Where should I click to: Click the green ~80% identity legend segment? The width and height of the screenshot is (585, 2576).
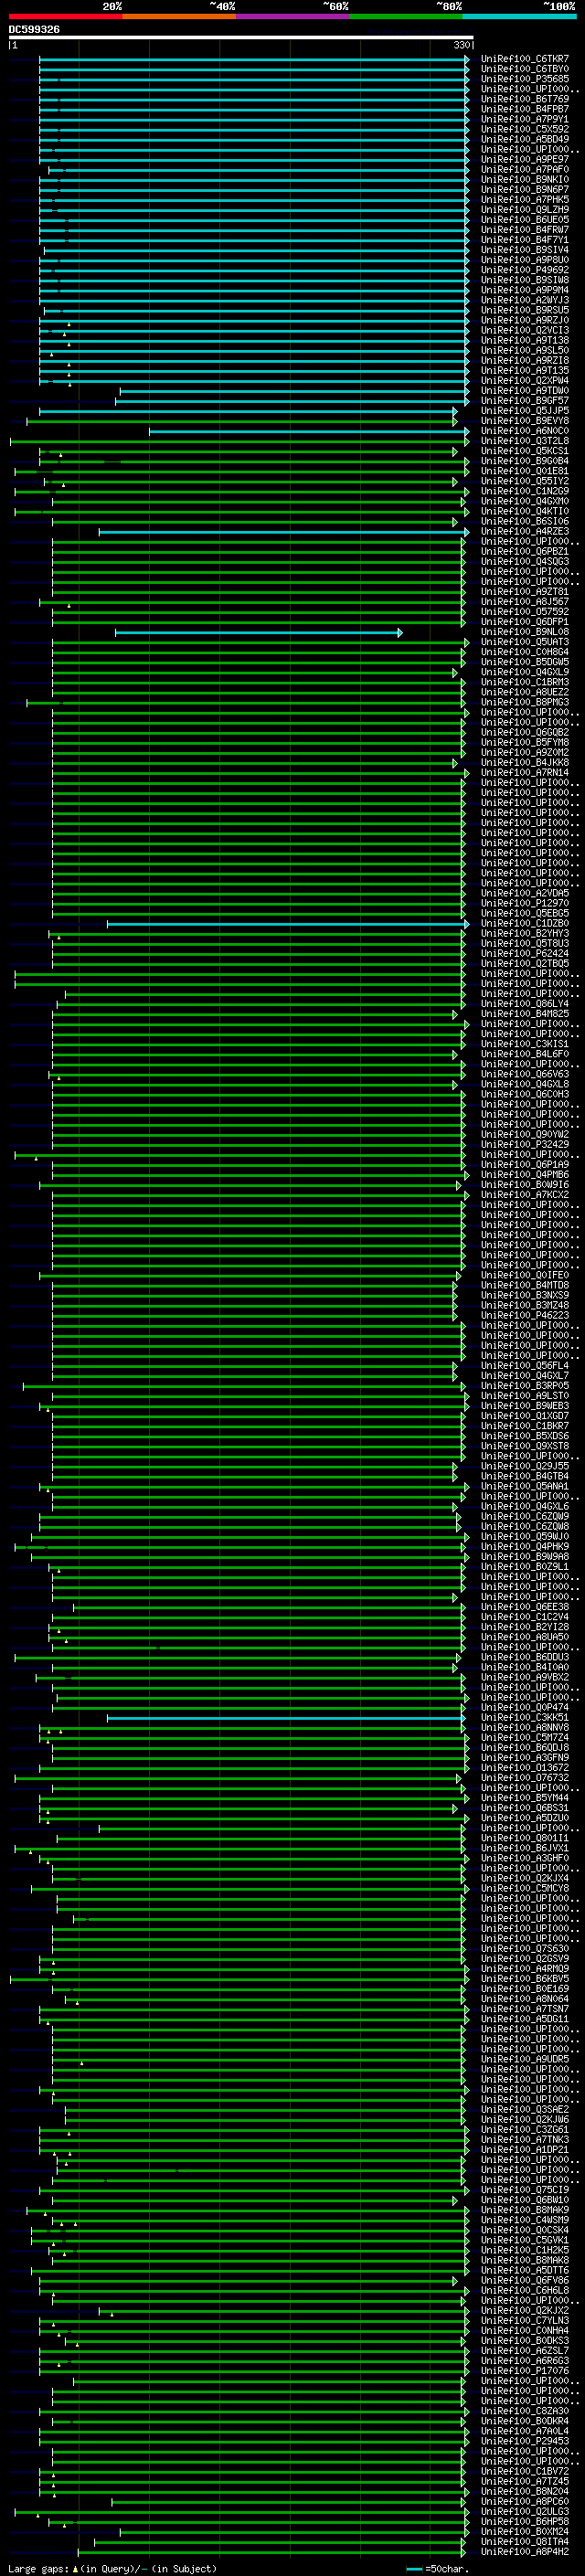(406, 16)
